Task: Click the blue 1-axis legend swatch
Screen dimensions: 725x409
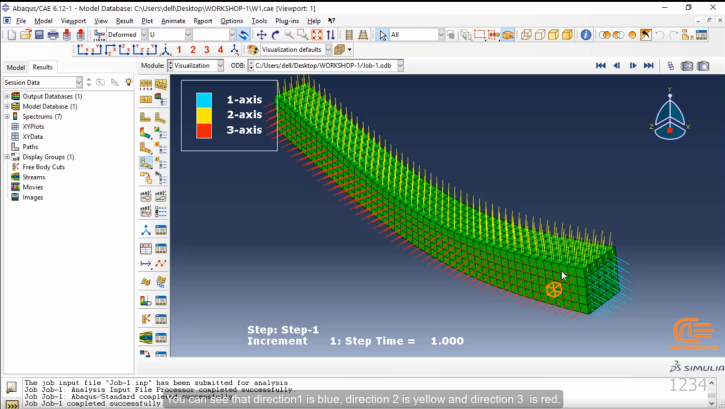Action: tap(204, 100)
